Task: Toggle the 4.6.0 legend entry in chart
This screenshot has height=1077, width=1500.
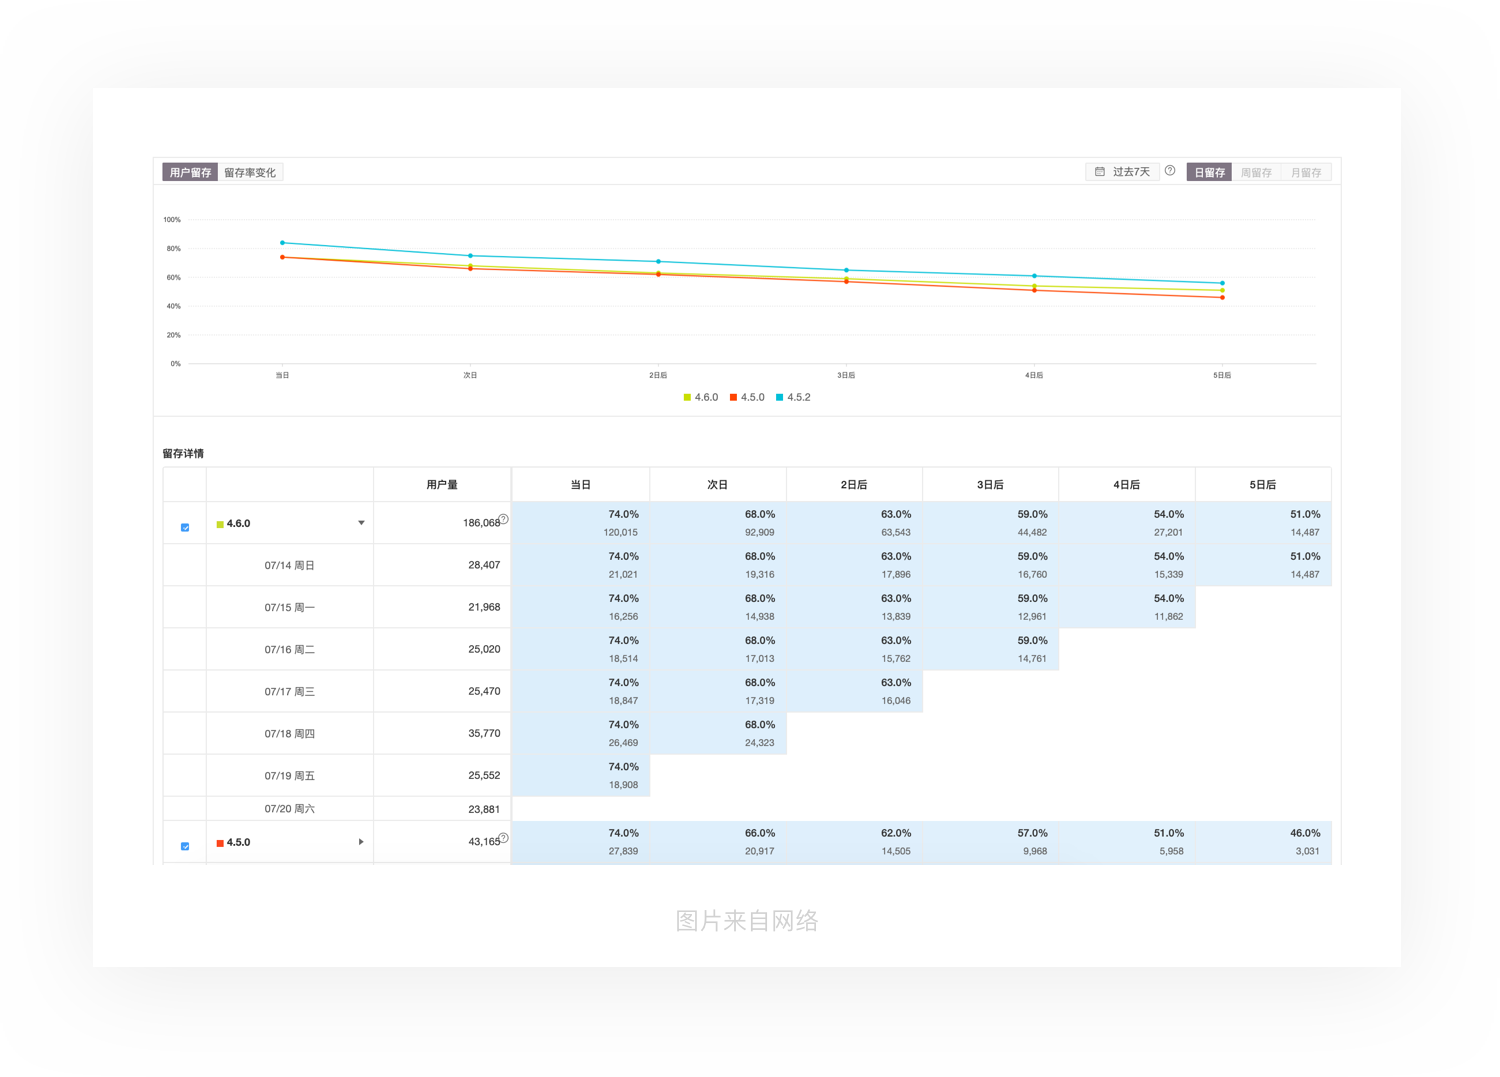Action: click(x=700, y=397)
